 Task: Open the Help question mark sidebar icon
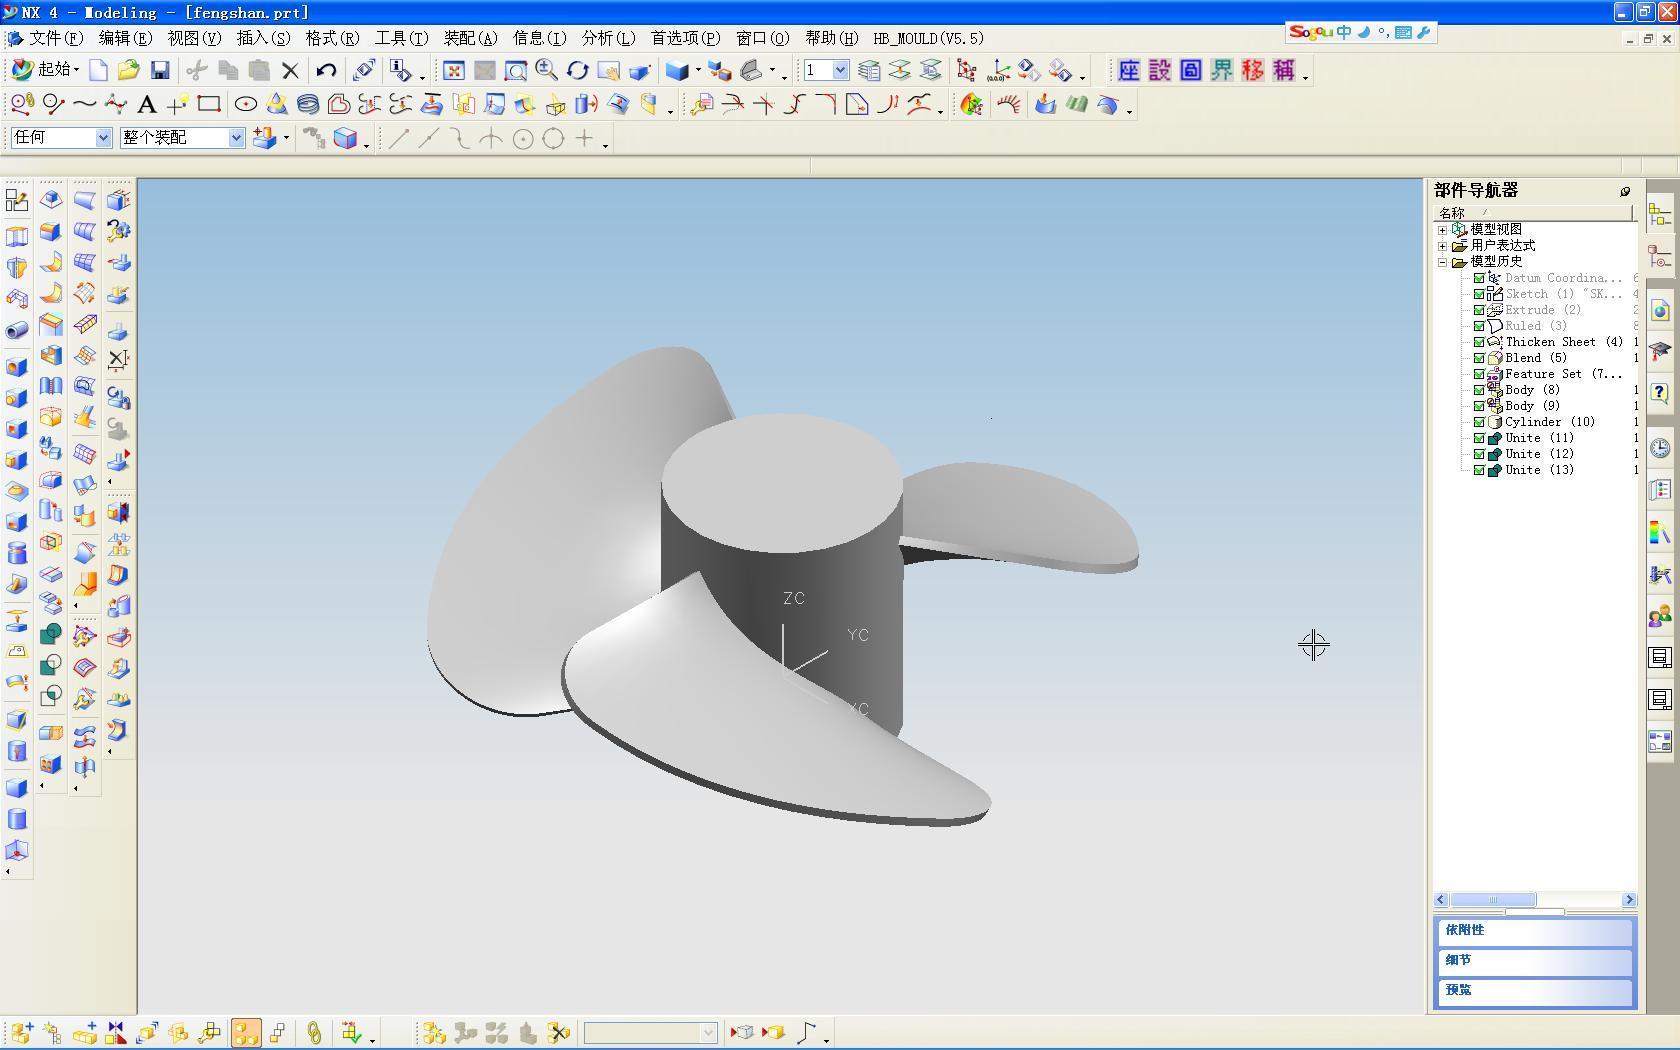pyautogui.click(x=1660, y=392)
